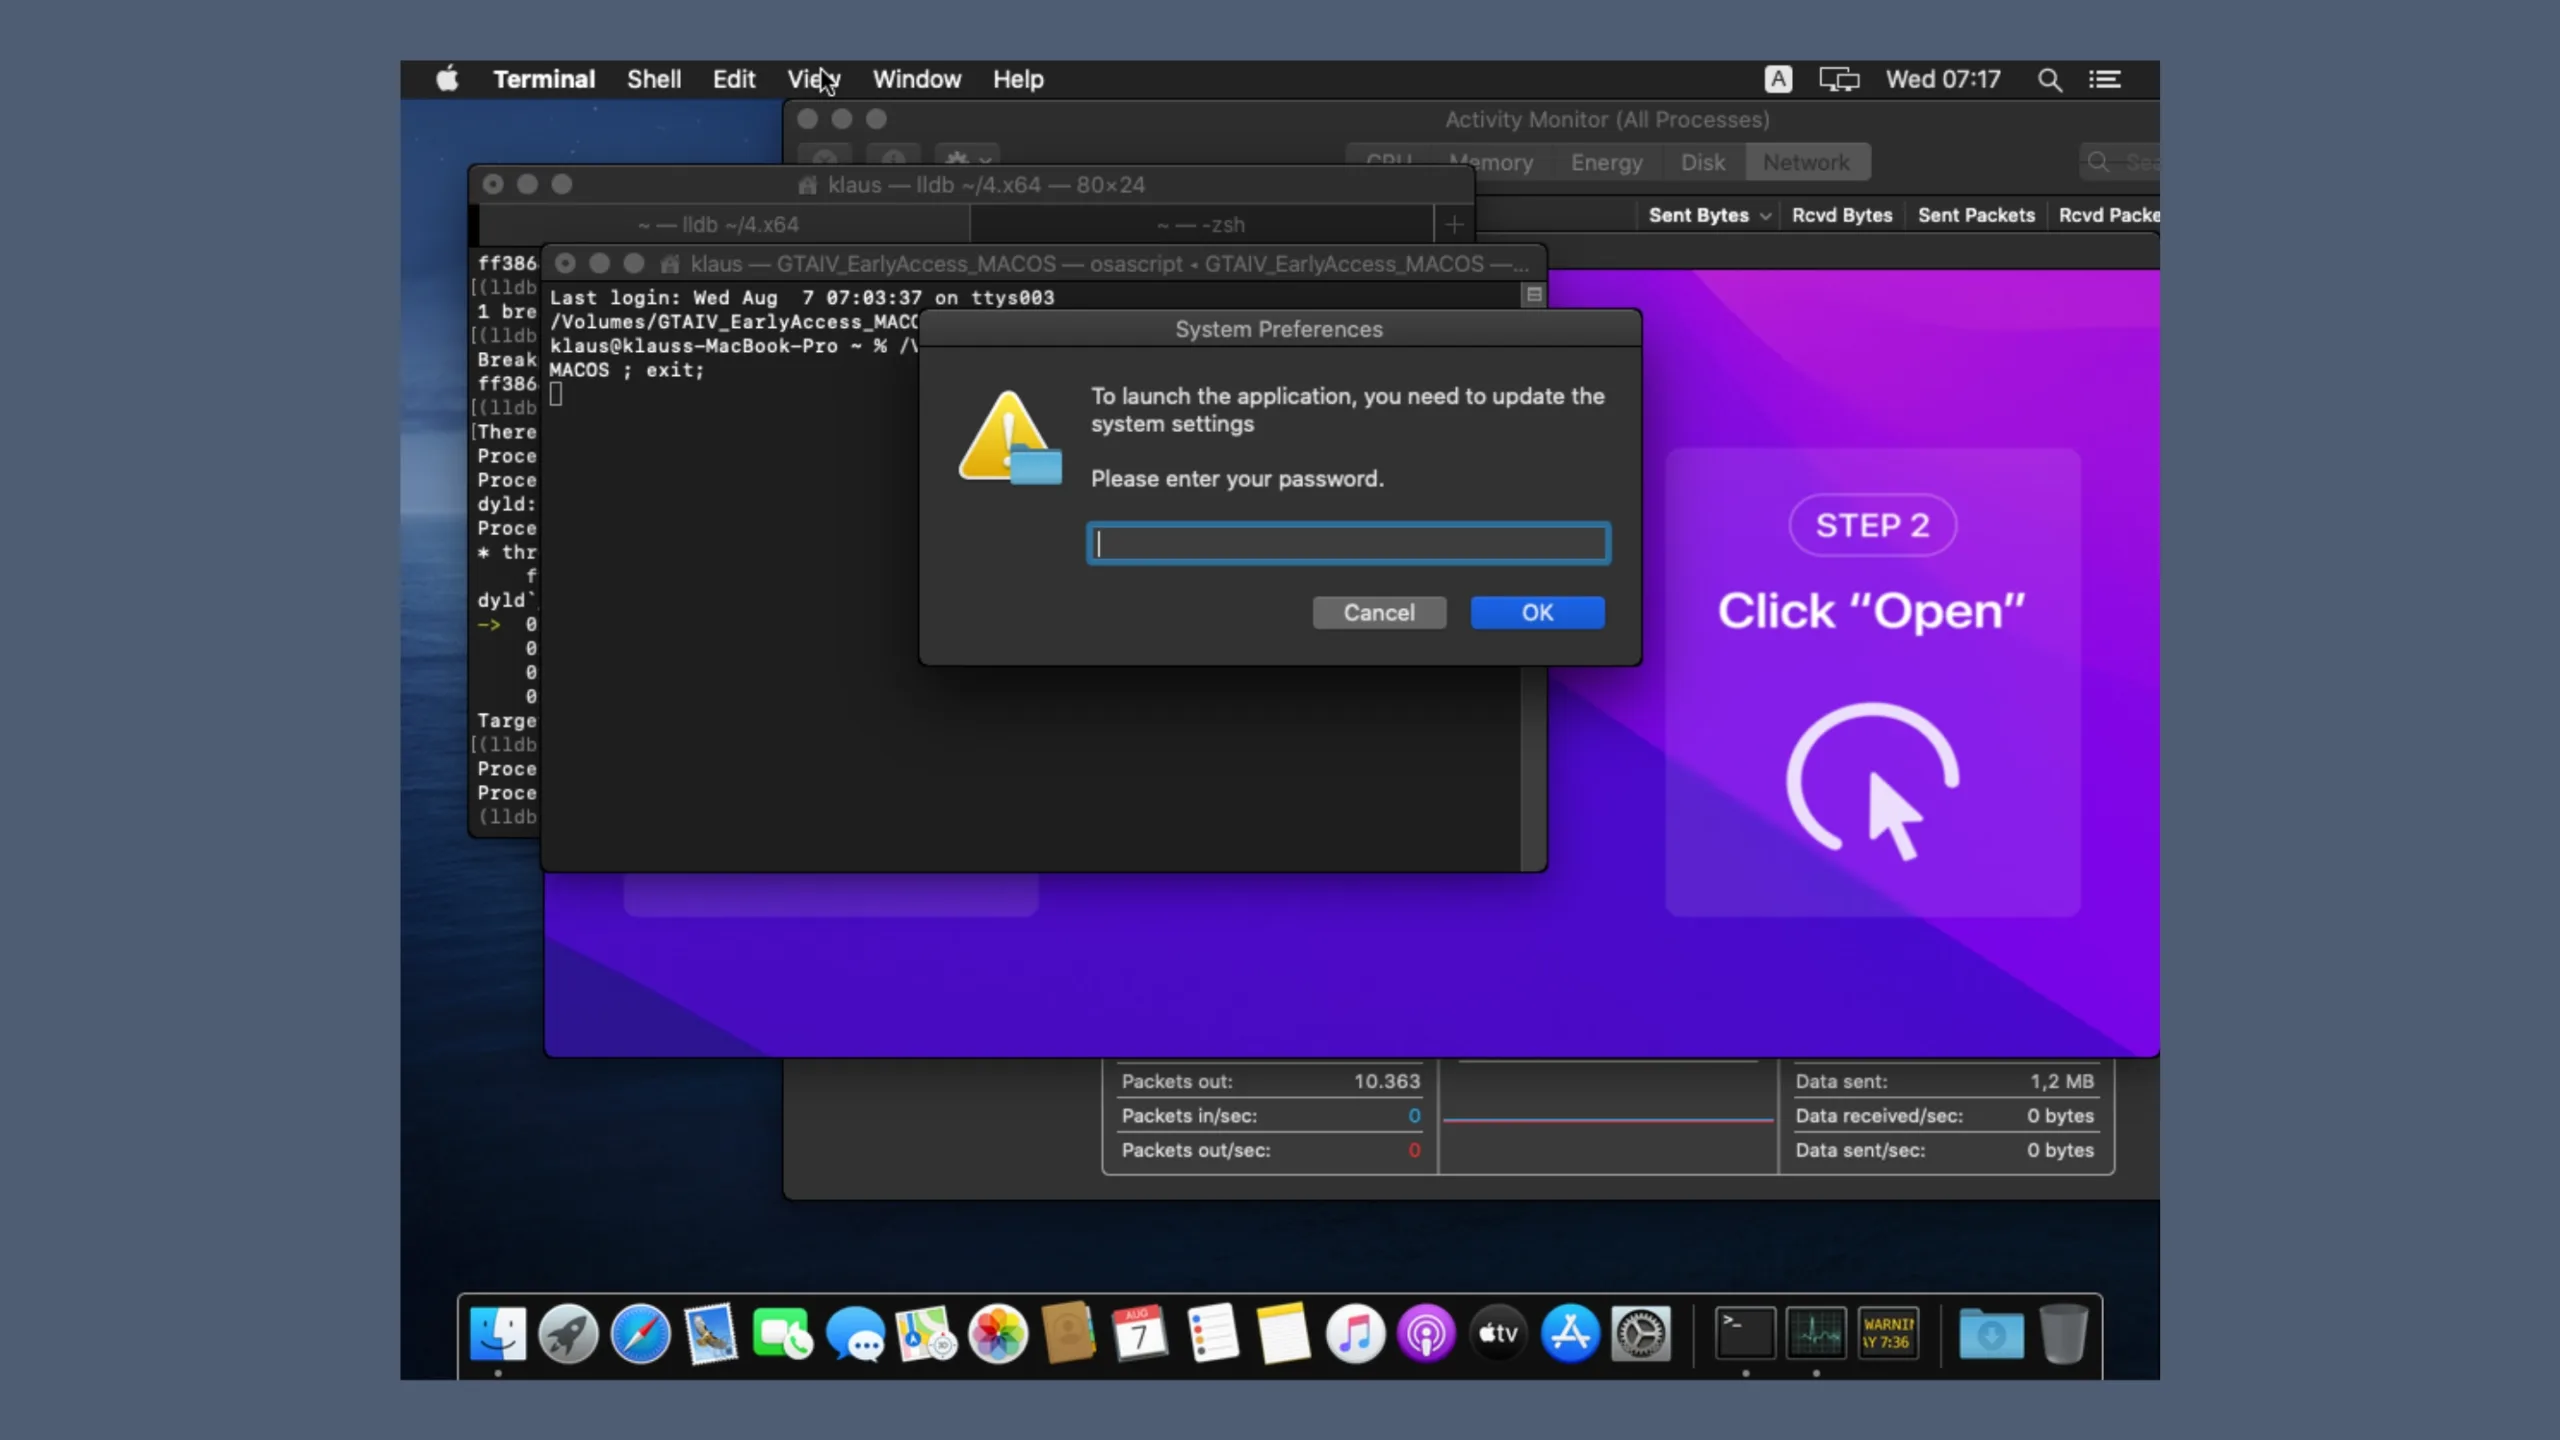Sort by Sent Packets column
2560x1440 pixels.
pyautogui.click(x=1976, y=215)
